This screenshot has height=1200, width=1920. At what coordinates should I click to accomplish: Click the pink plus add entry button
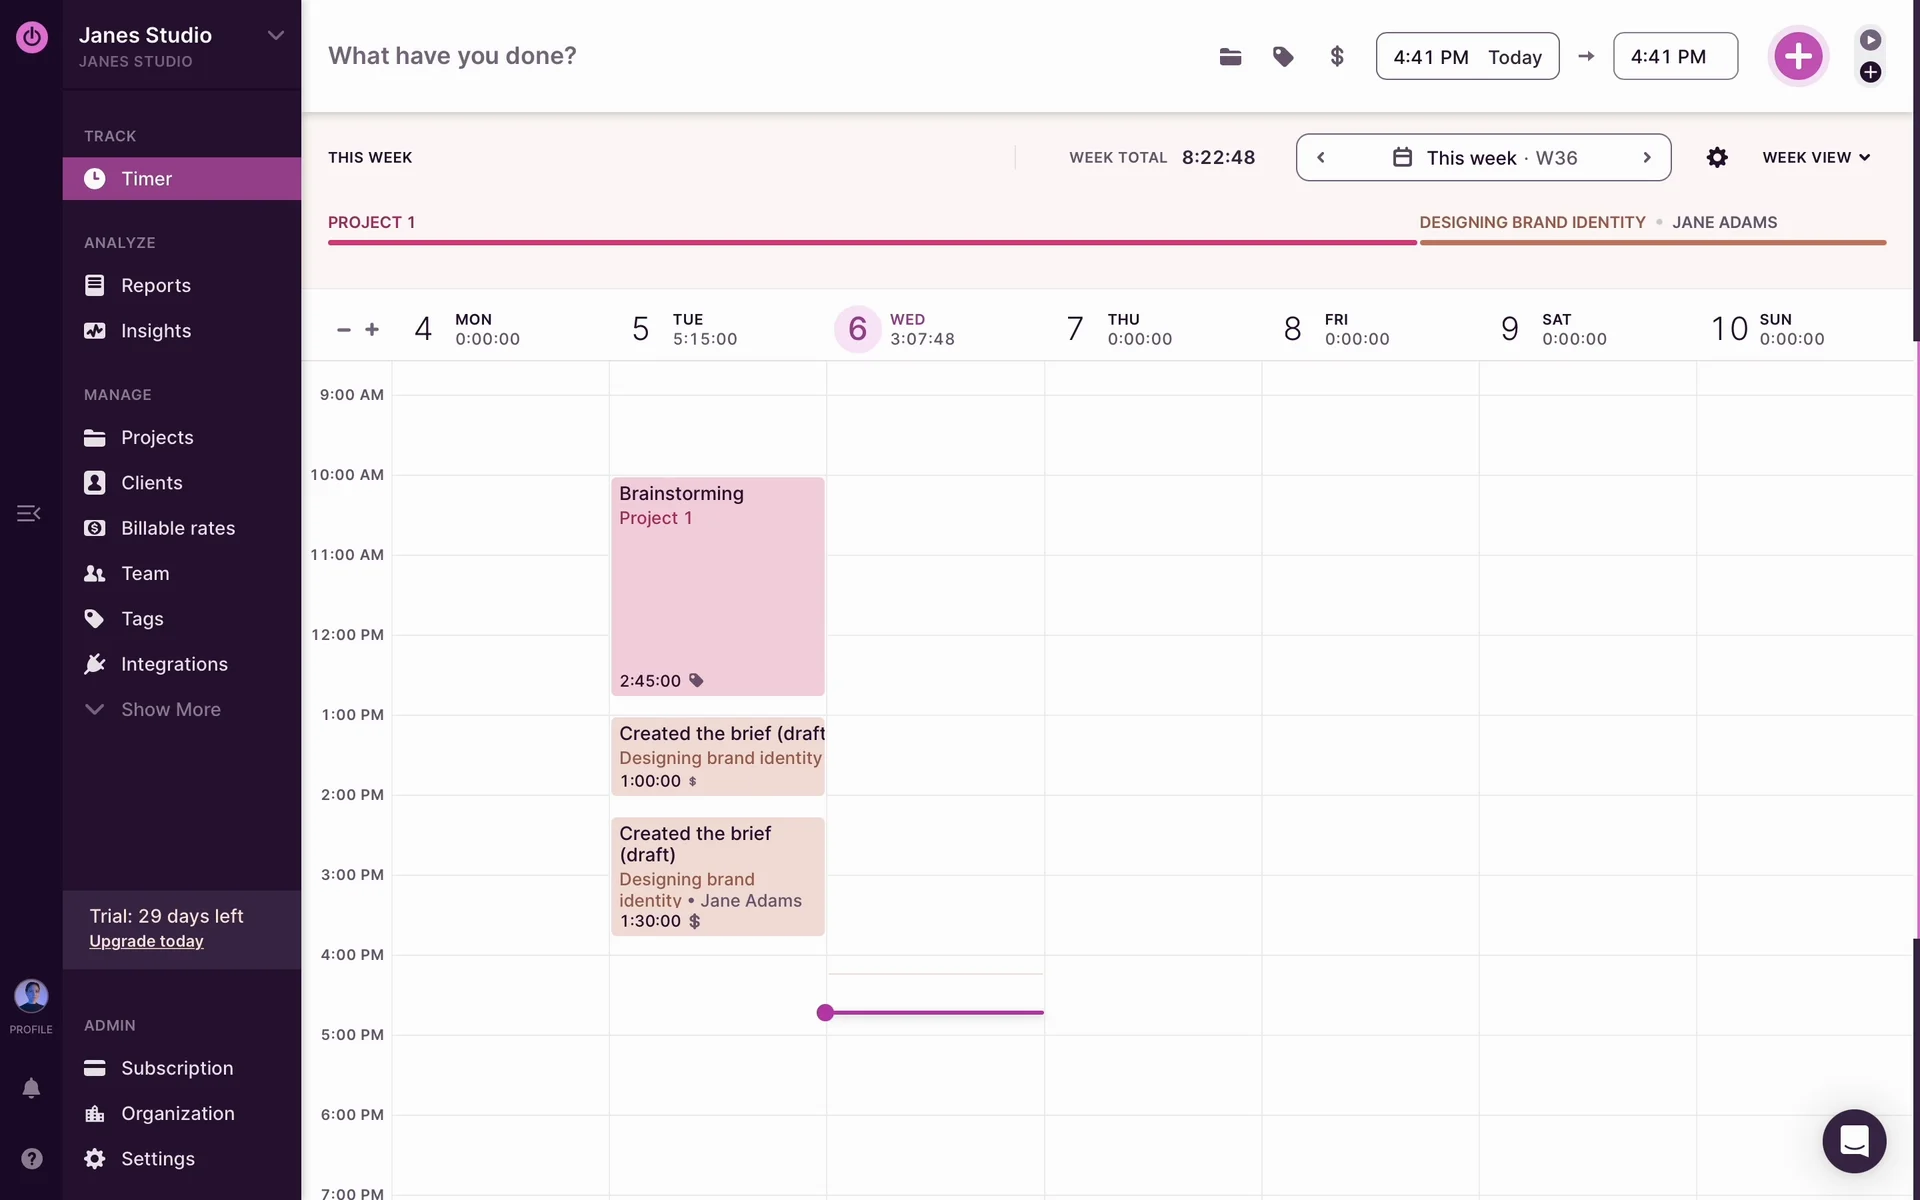click(1798, 56)
